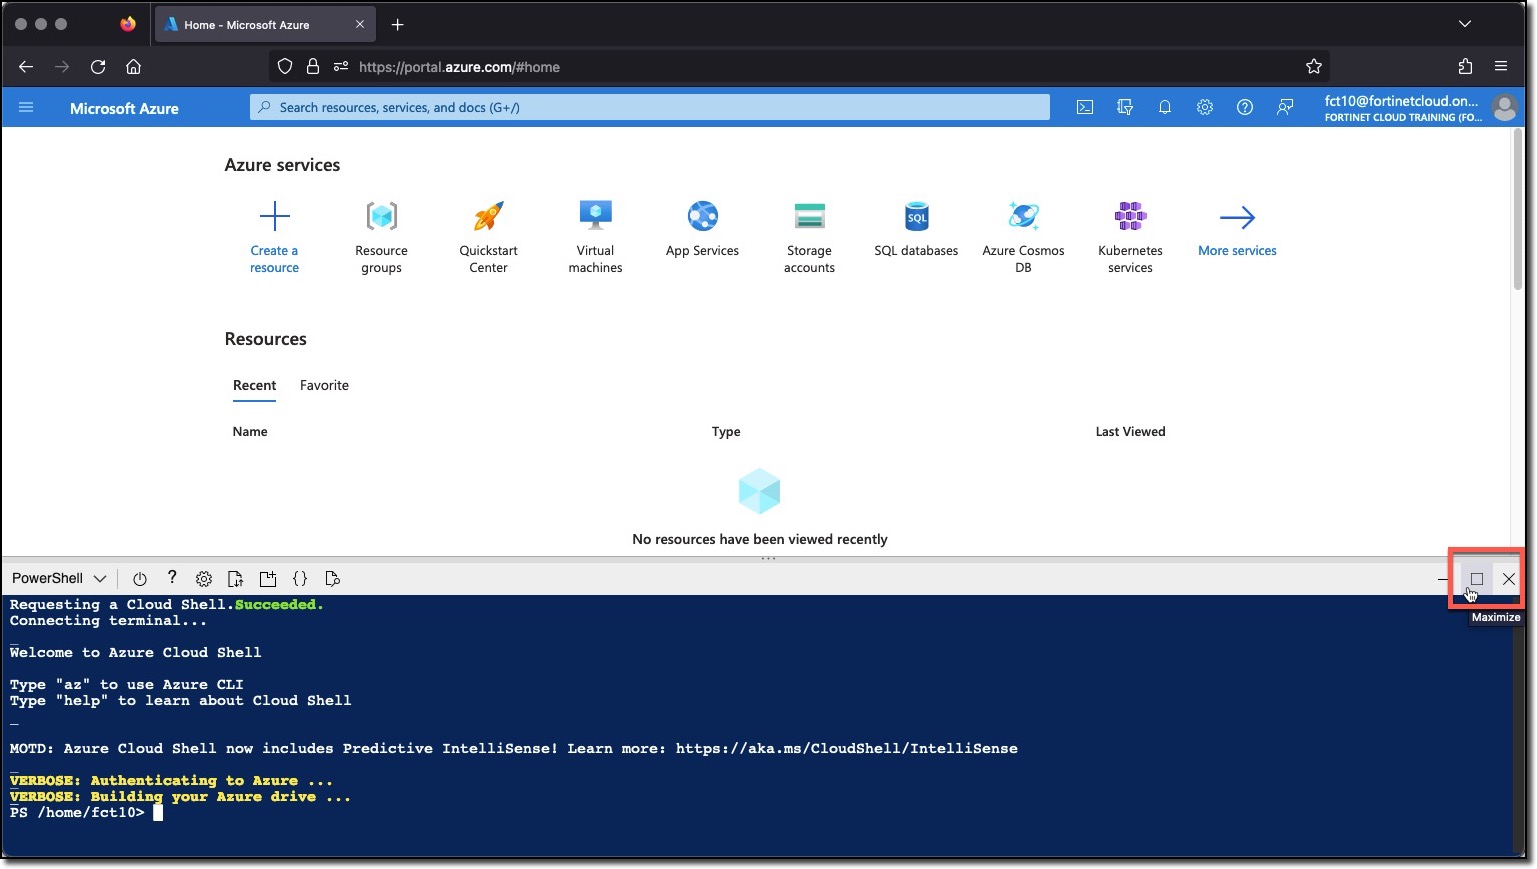Viewport: 1537px width, 869px height.
Task: Switch to the Favorite resources tab
Action: coord(324,385)
